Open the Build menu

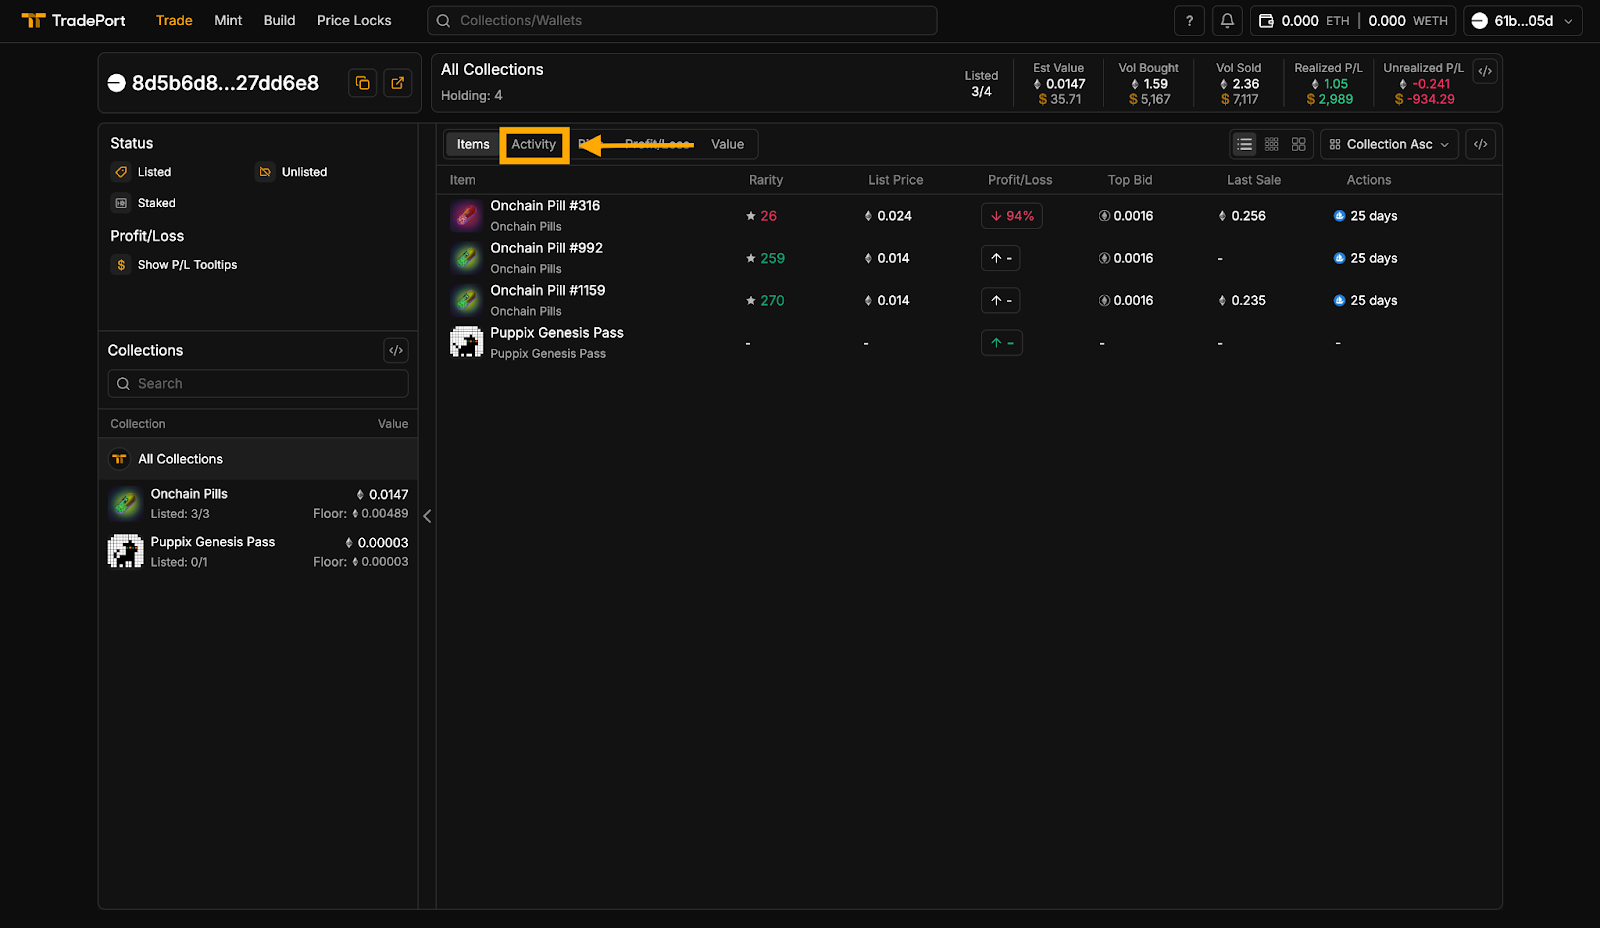(279, 20)
